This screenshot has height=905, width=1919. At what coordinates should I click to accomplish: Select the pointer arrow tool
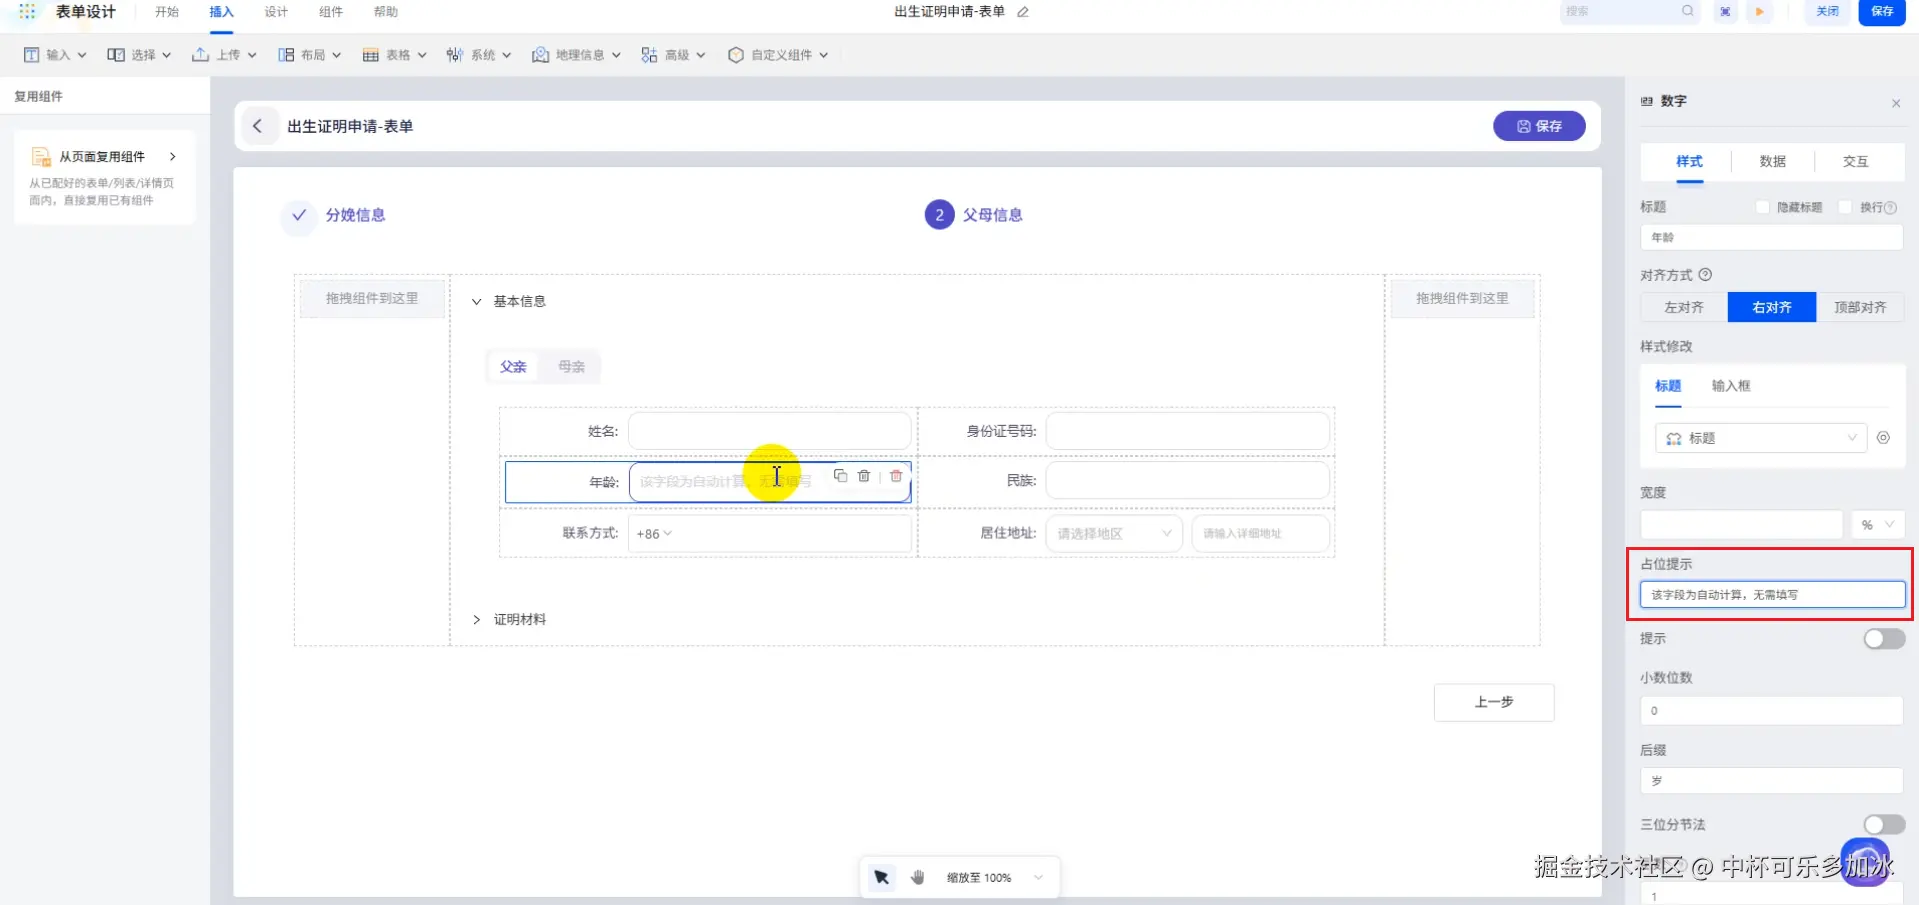pos(881,877)
